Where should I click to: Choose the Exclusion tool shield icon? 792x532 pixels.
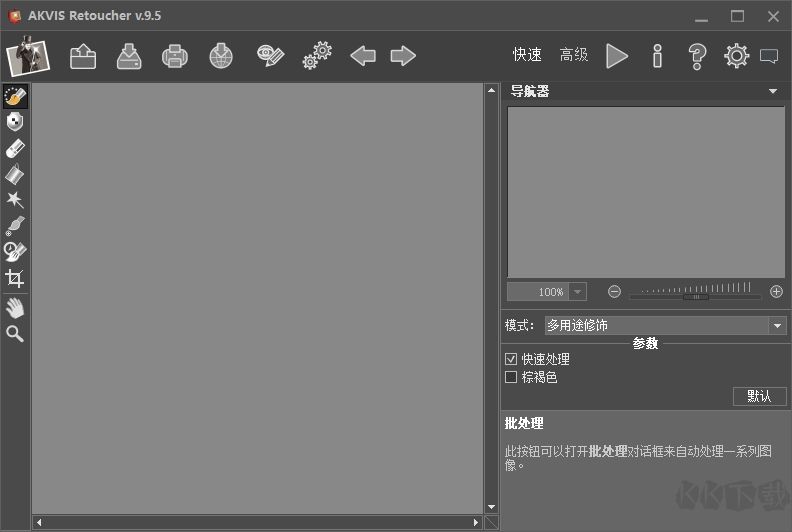pos(15,122)
